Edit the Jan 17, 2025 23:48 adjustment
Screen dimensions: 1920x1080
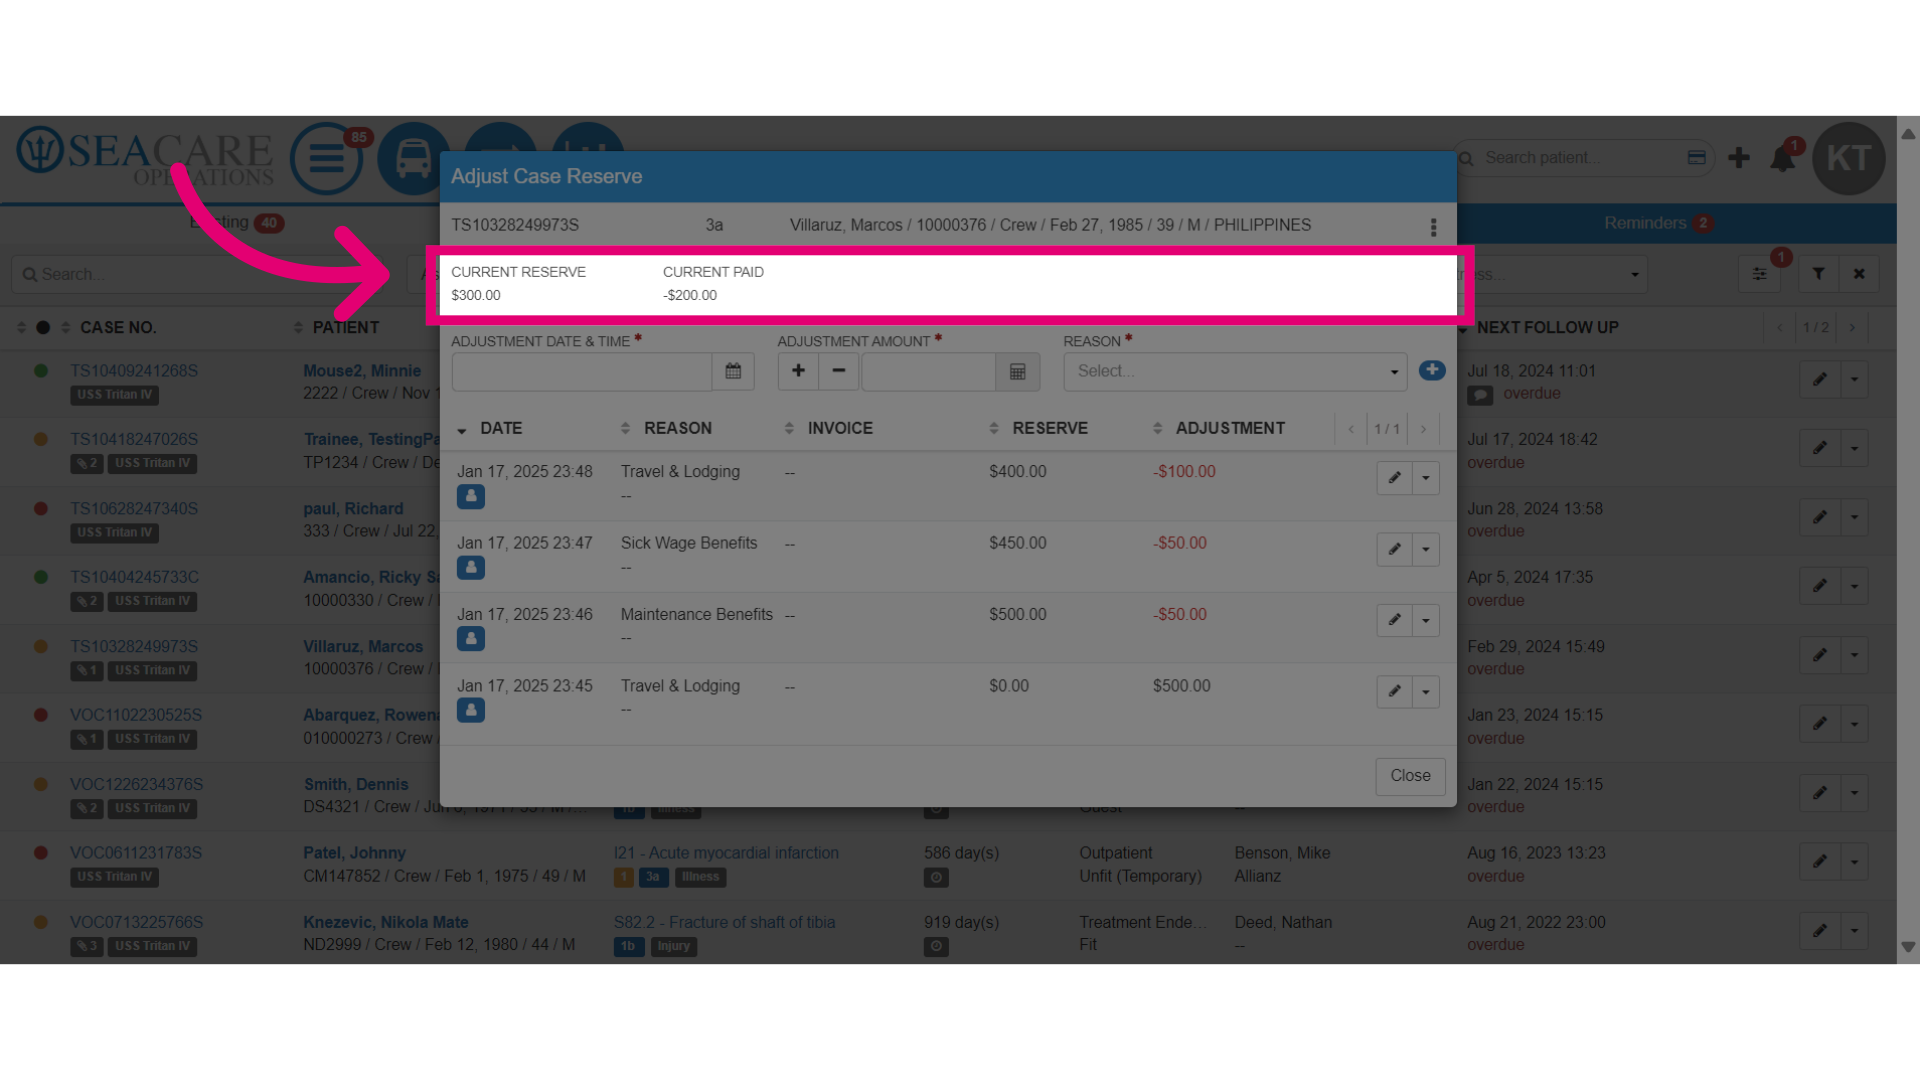click(x=1394, y=478)
